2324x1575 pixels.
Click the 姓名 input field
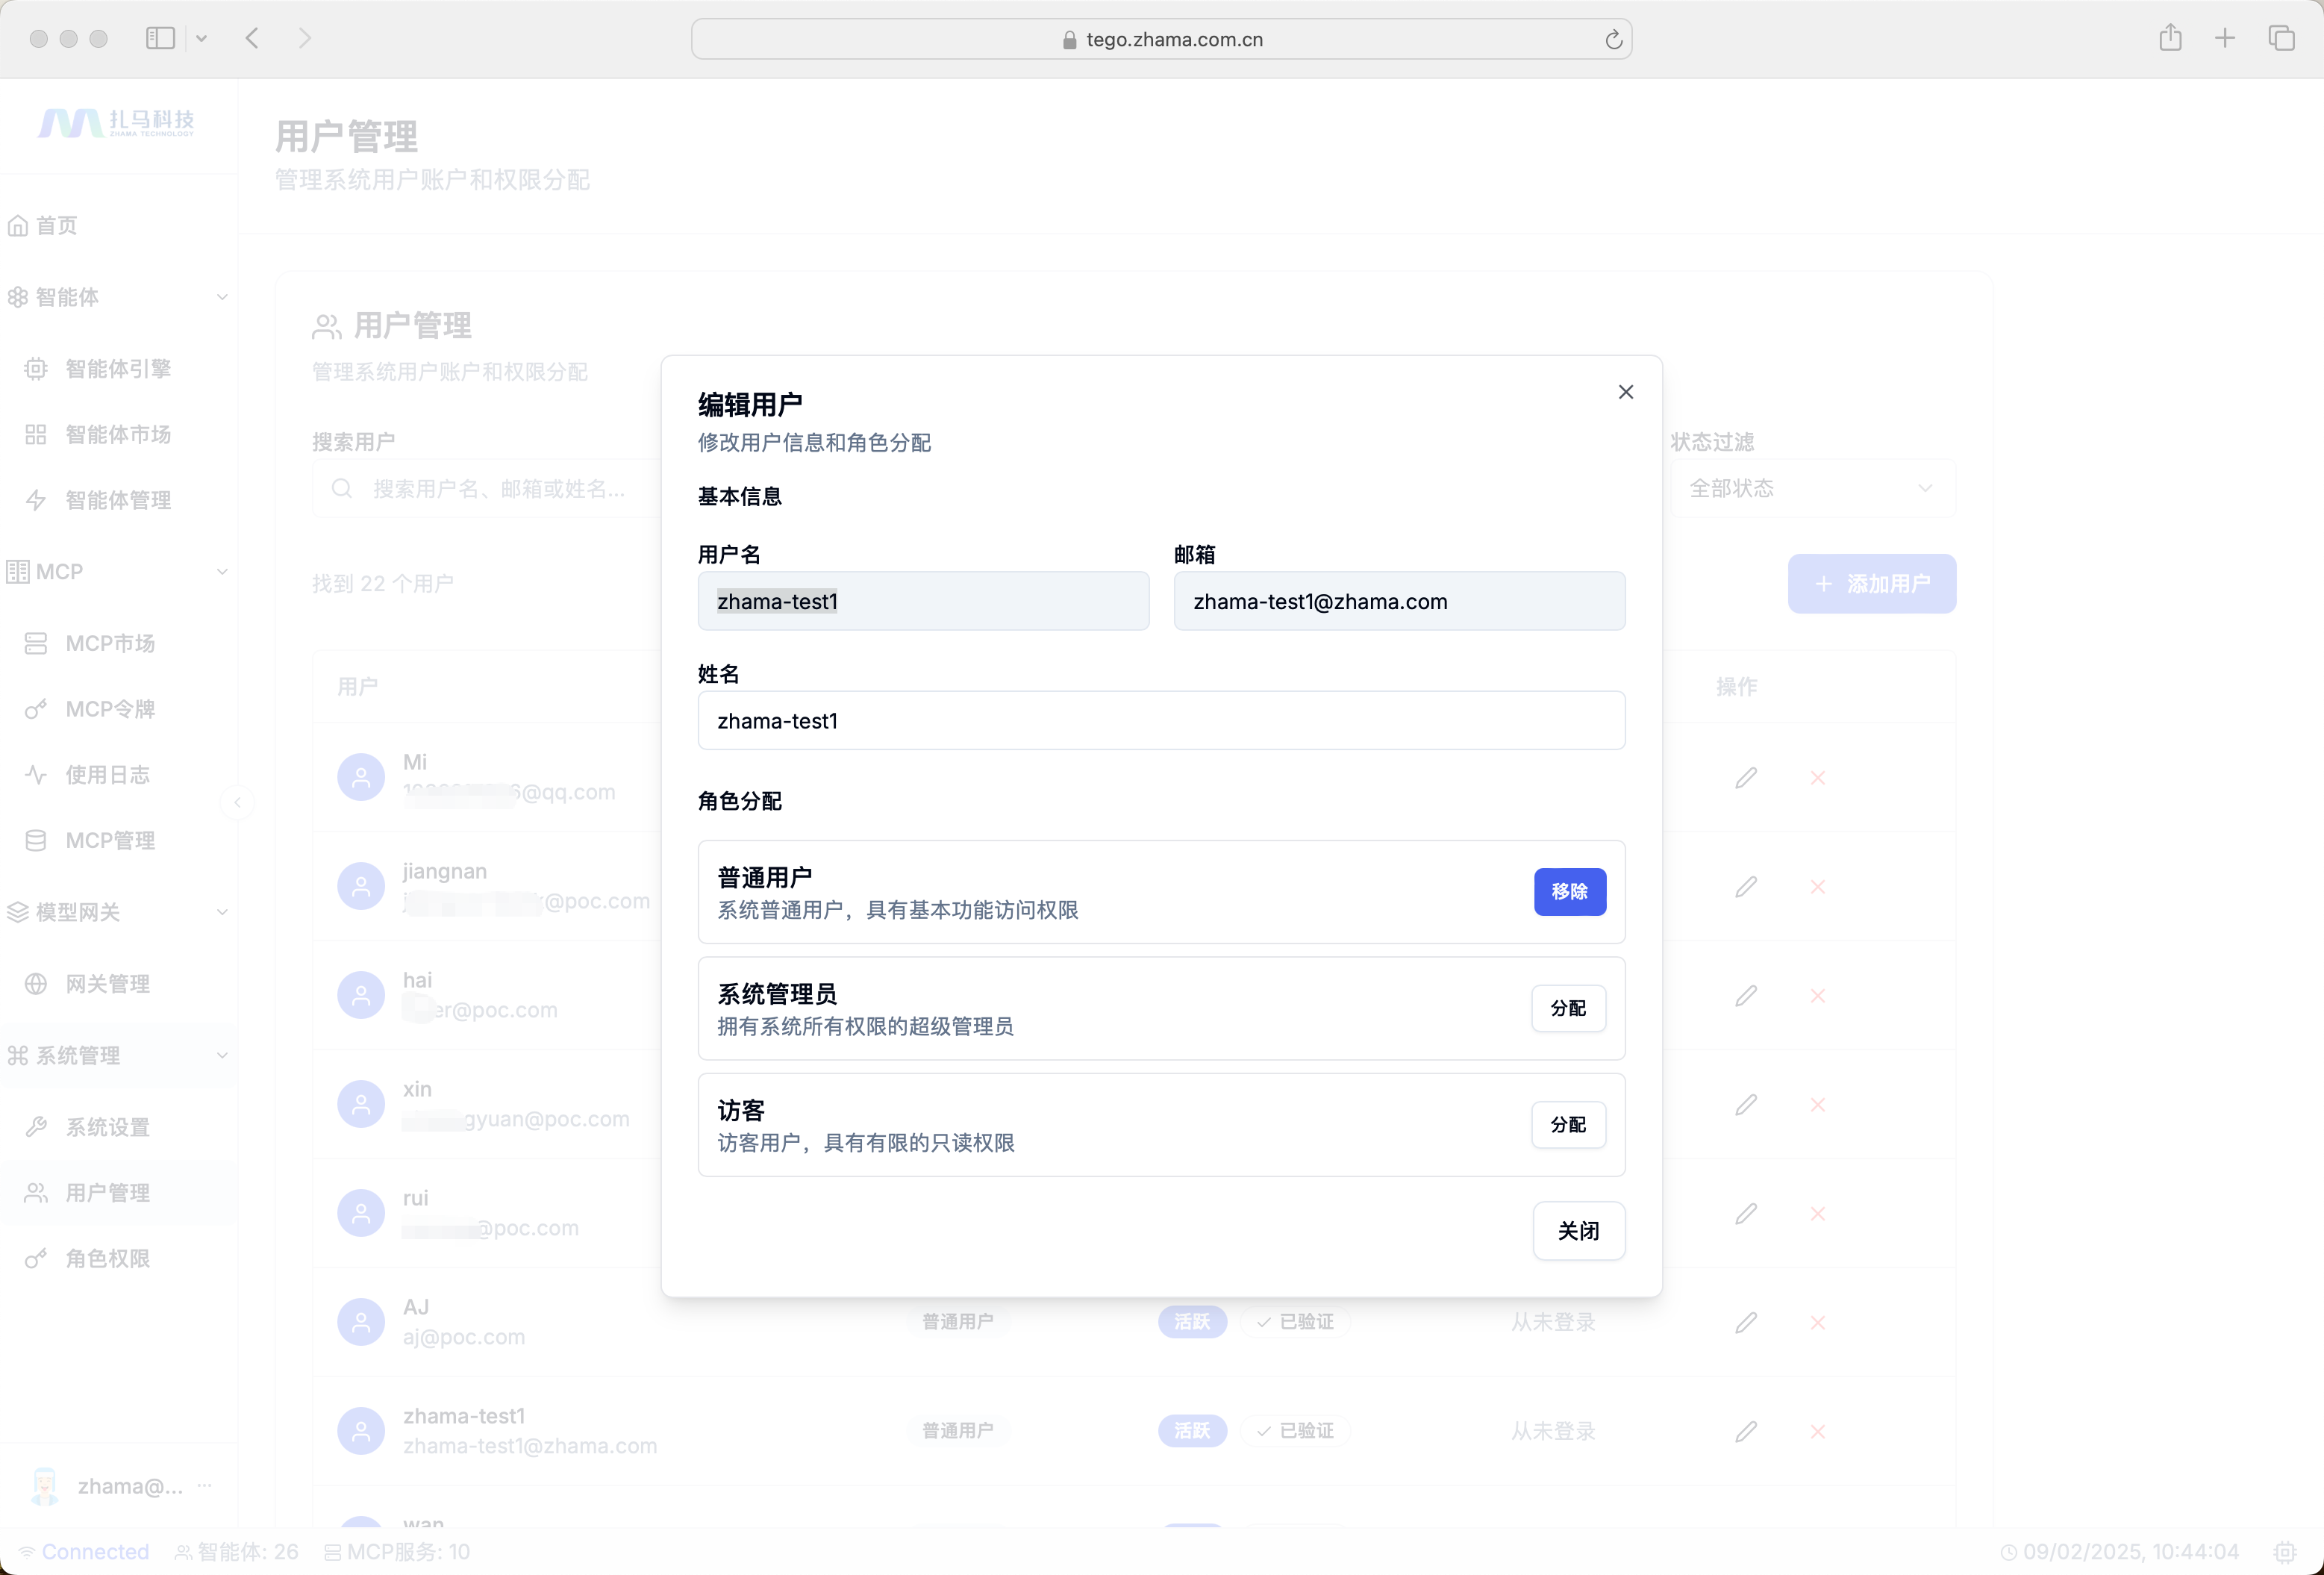[1160, 720]
